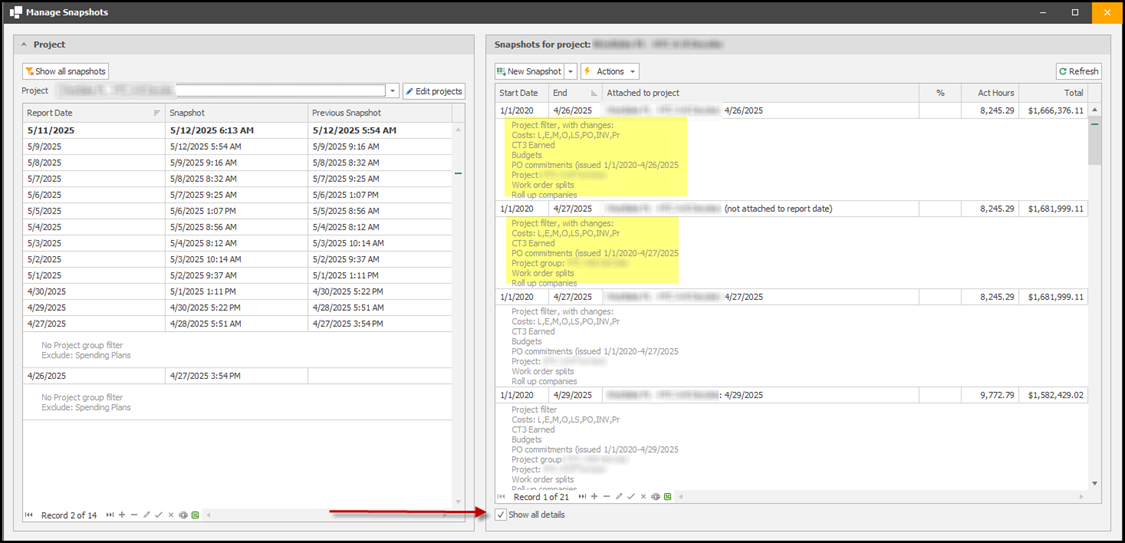Click the Edit projects button
This screenshot has width=1125, height=543.
click(434, 91)
